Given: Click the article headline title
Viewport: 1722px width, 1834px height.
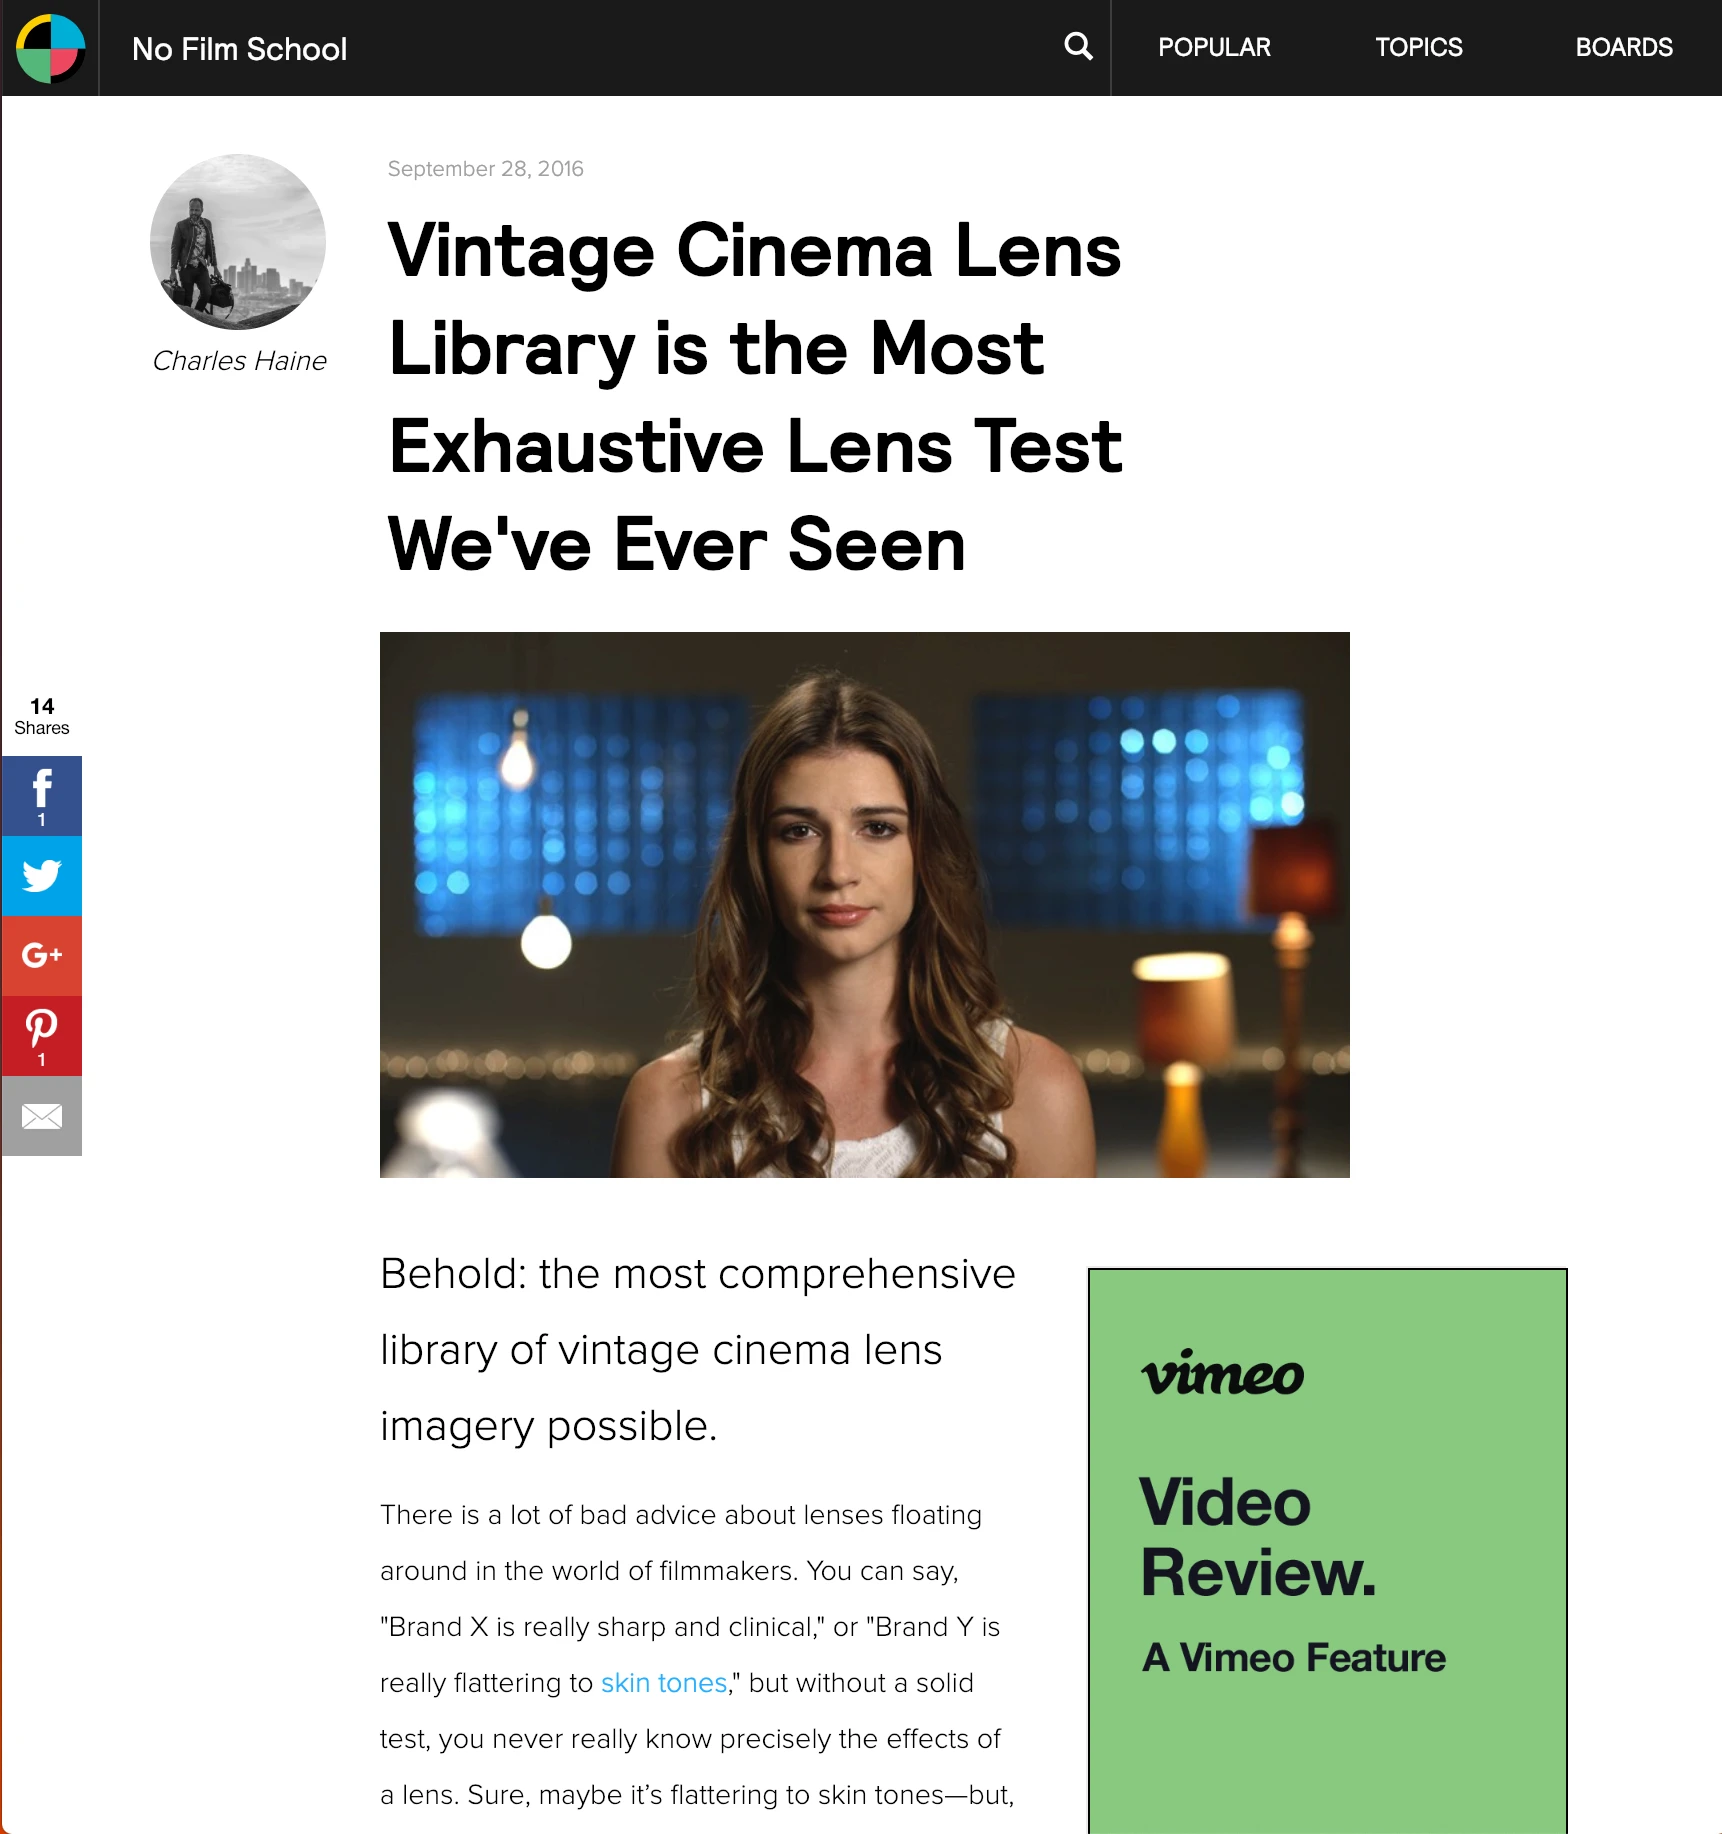Looking at the screenshot, I should coord(755,397).
